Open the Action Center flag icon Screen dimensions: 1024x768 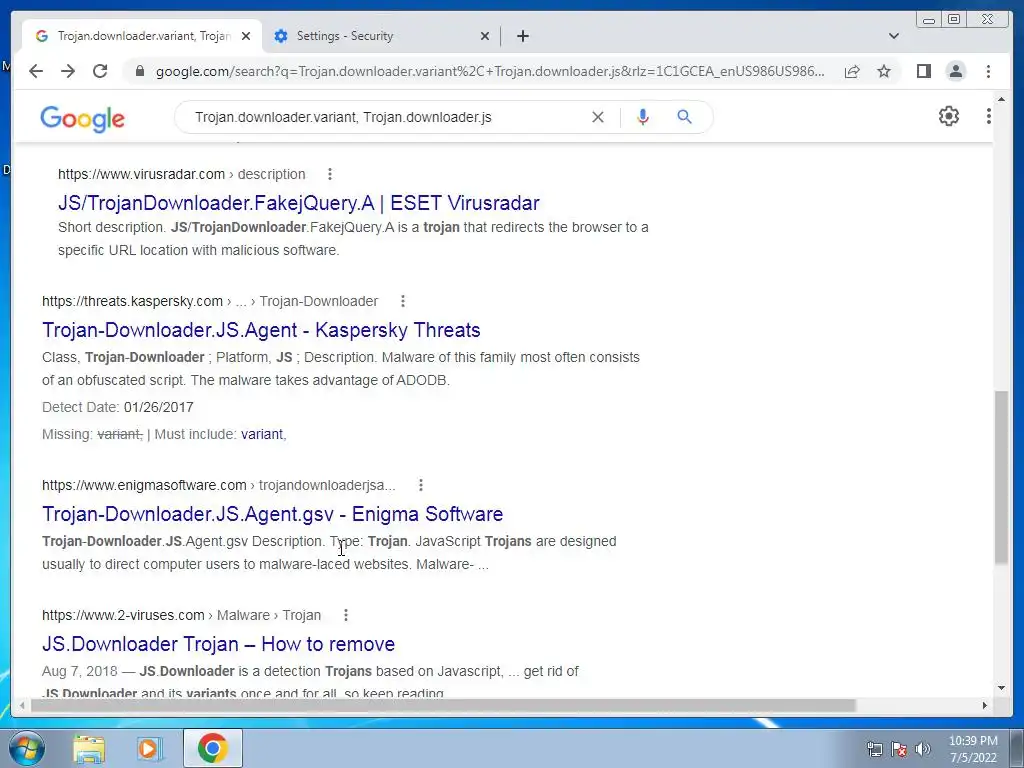point(899,749)
